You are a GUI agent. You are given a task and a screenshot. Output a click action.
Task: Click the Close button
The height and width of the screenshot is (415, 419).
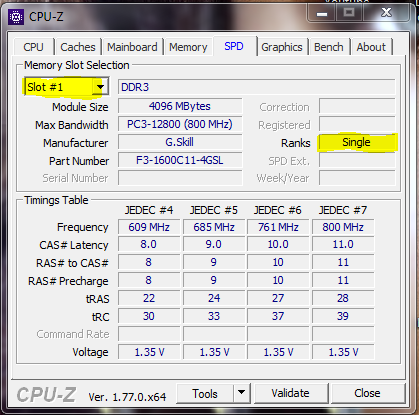(x=367, y=393)
